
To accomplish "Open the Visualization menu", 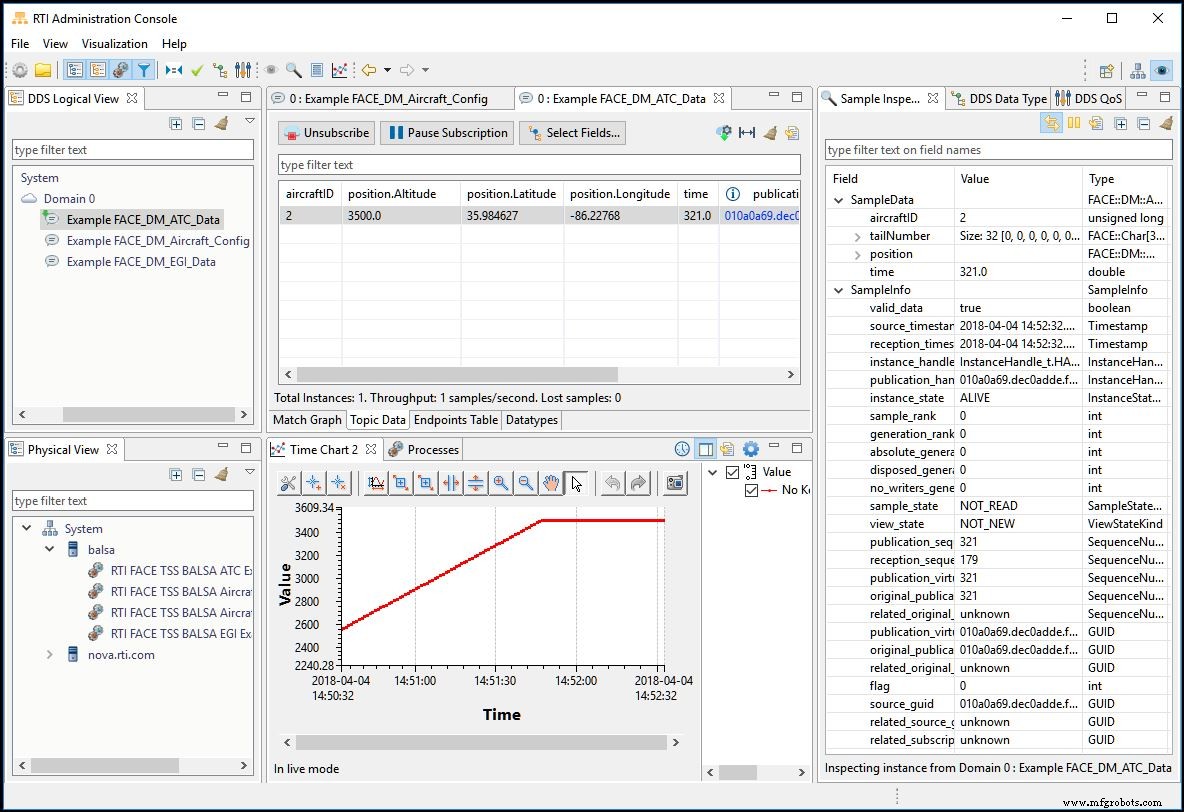I will pos(114,44).
